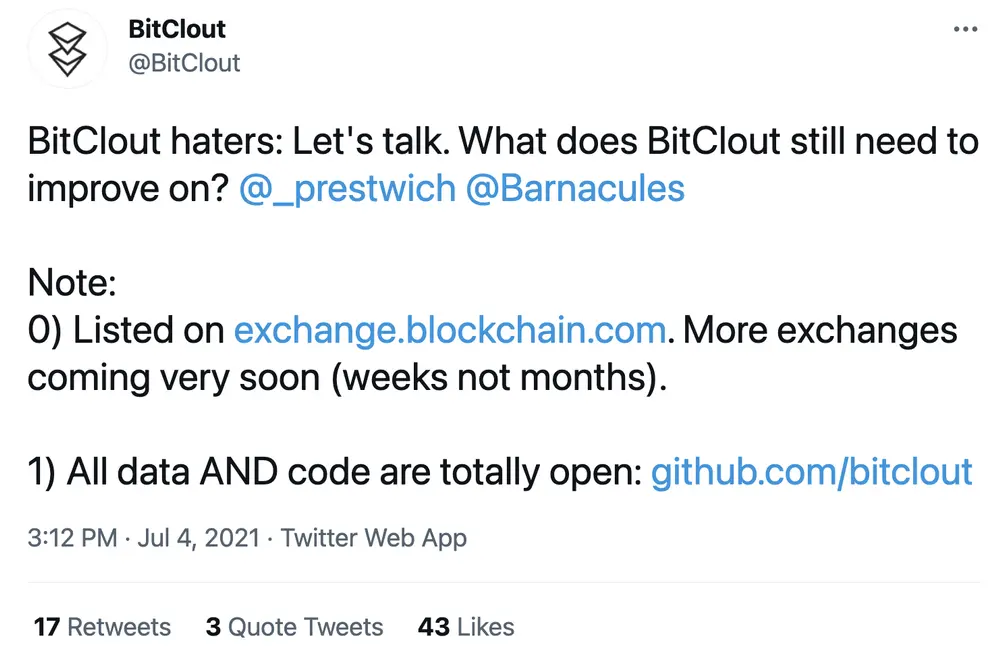
Task: Click the Jul 4, 2021 date text
Action: tap(197, 538)
